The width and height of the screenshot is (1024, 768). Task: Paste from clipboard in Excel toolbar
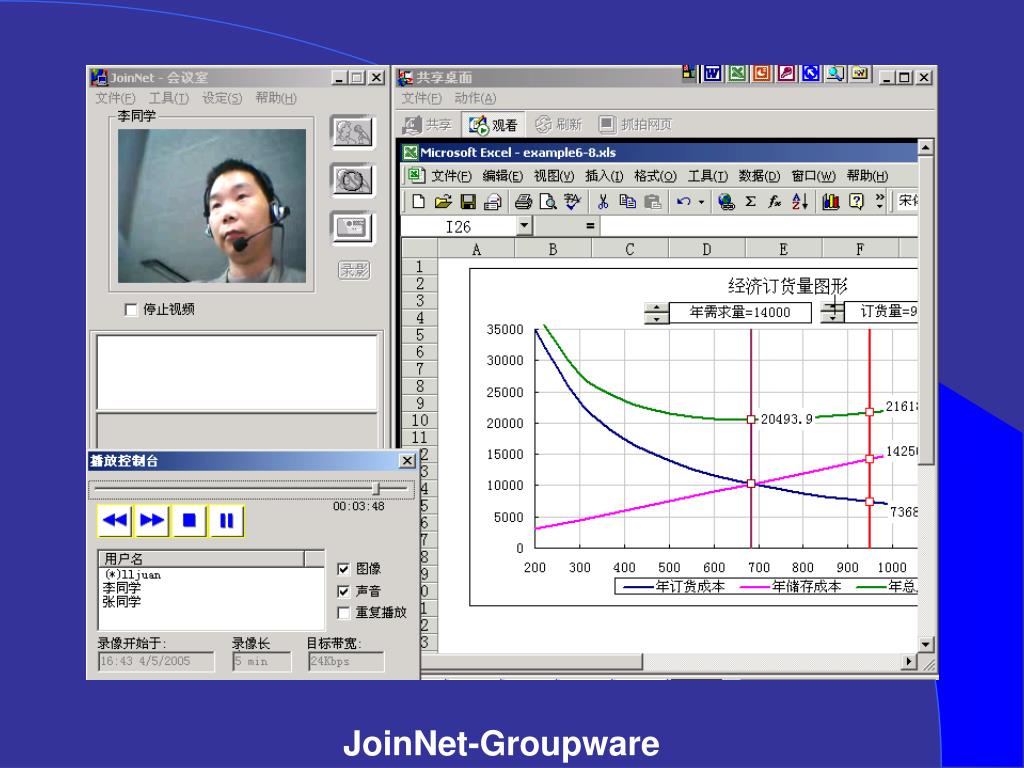652,202
